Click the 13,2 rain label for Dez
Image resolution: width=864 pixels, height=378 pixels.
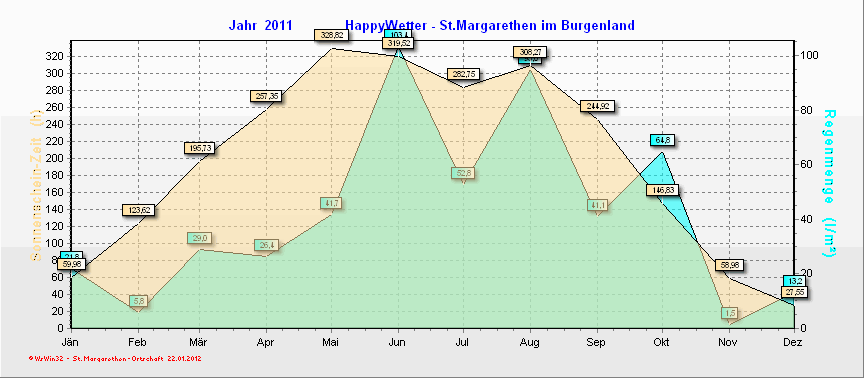[795, 281]
